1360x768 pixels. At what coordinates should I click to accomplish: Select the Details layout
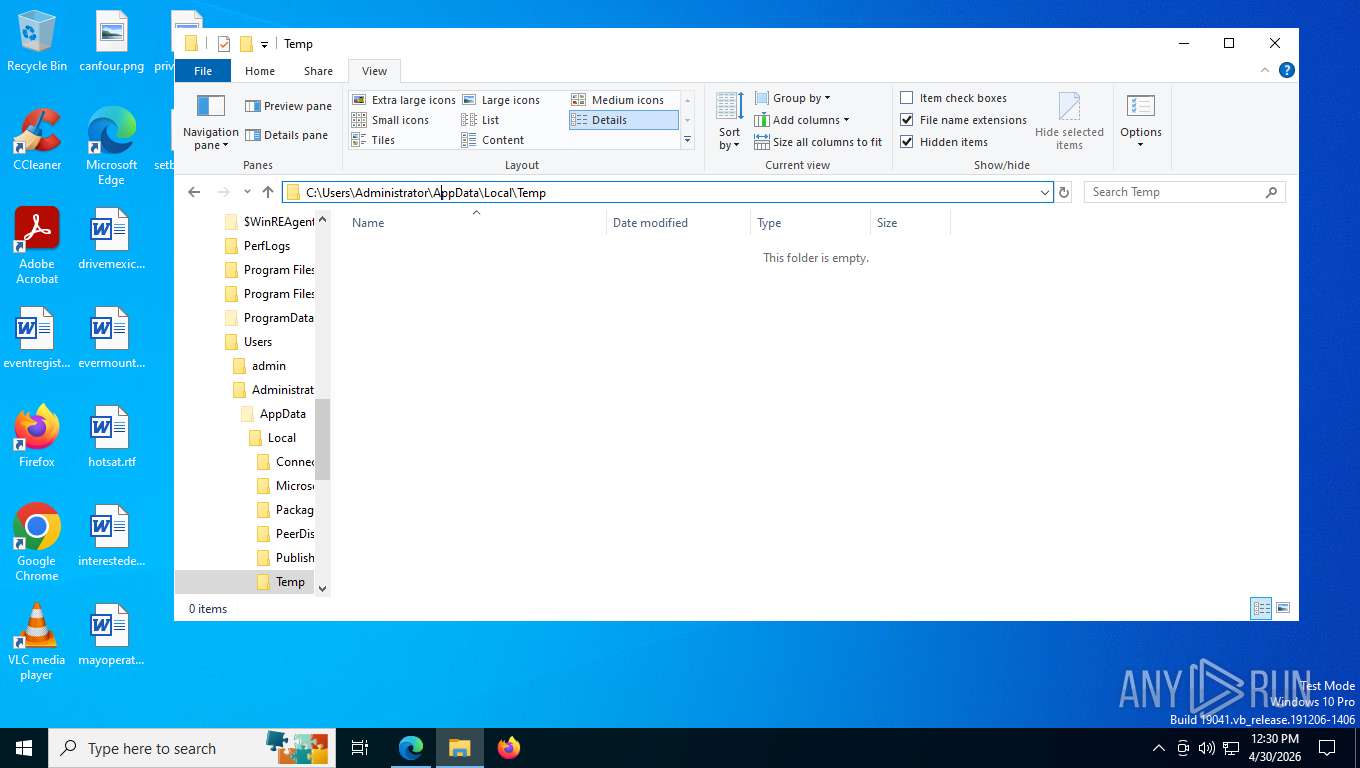tap(623, 120)
